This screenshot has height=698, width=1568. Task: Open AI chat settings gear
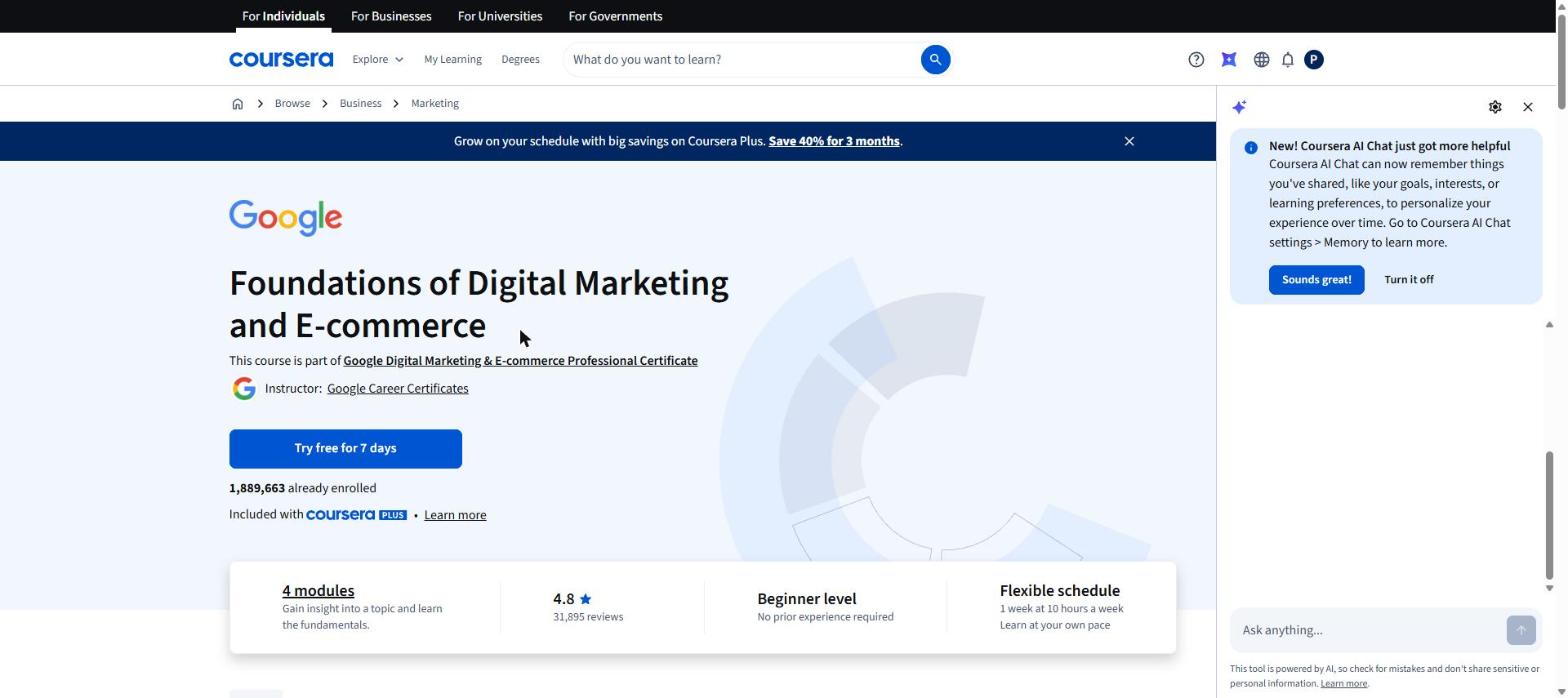tap(1495, 107)
